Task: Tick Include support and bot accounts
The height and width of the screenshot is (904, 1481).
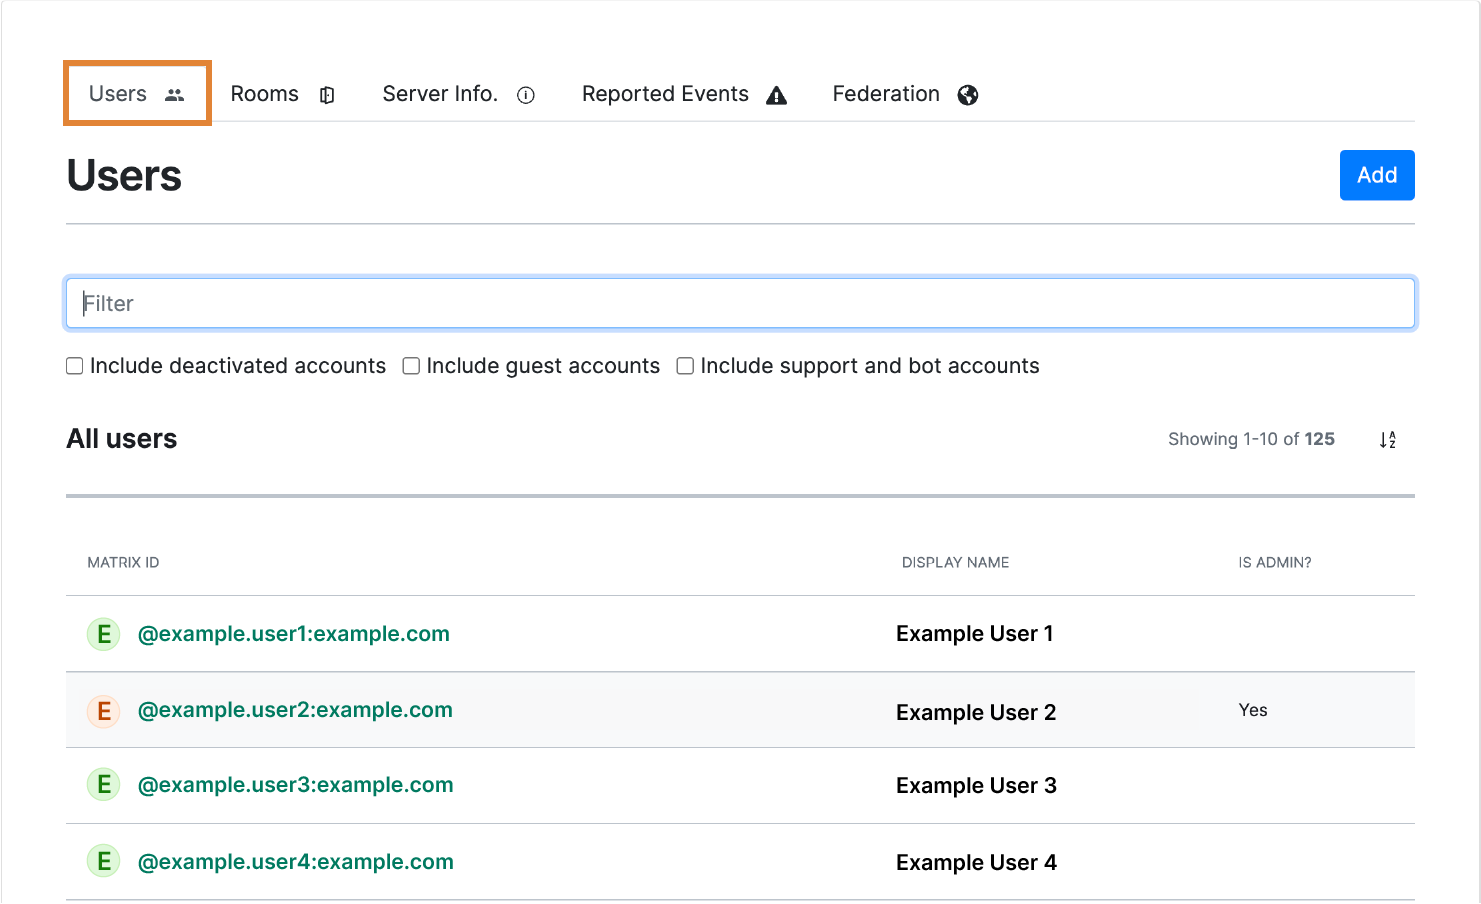Action: 685,366
